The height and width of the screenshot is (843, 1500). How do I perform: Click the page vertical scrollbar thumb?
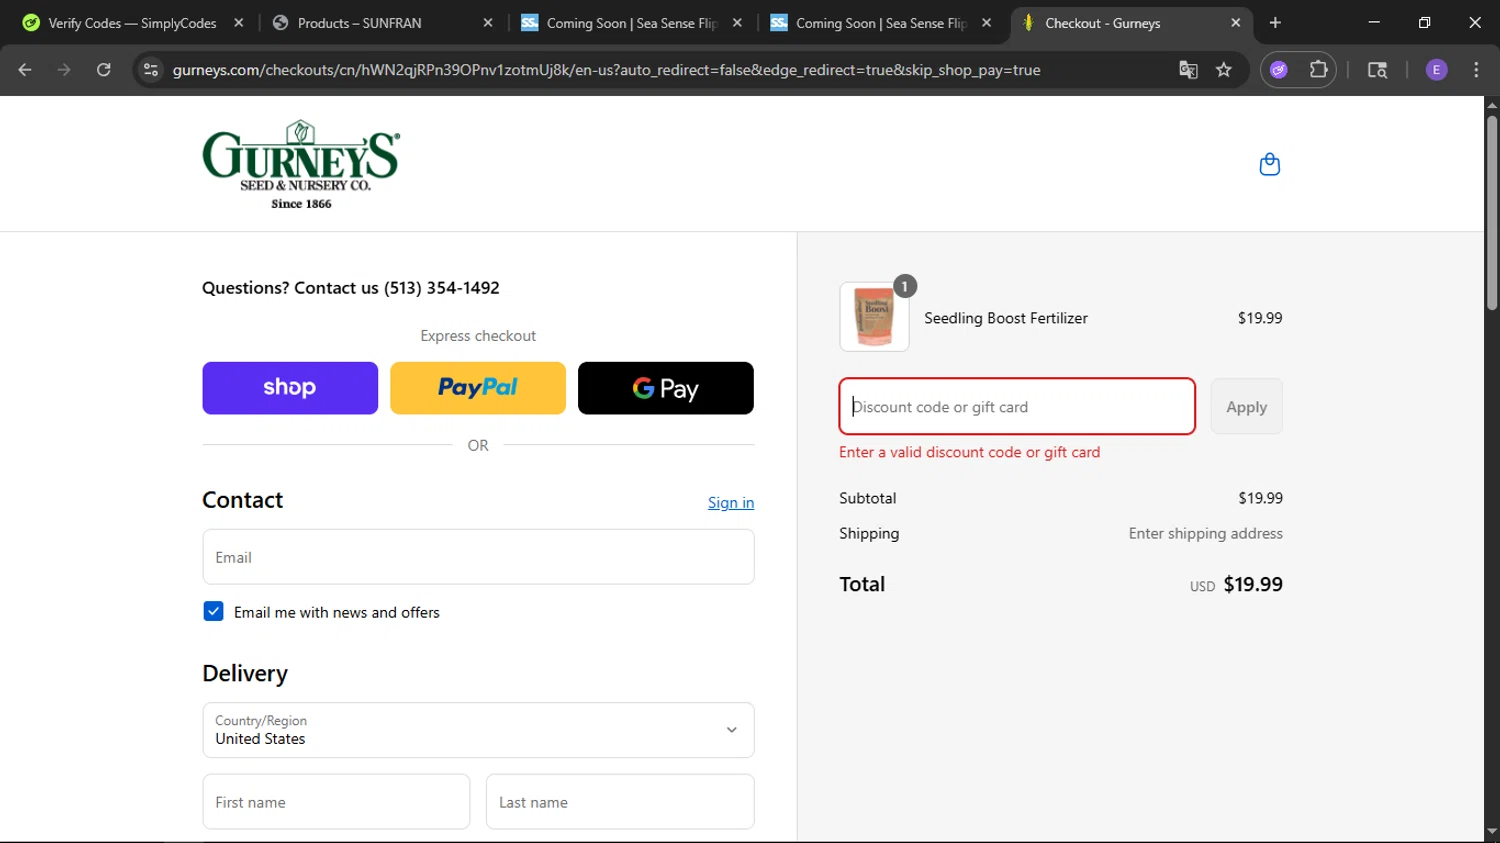click(1492, 213)
